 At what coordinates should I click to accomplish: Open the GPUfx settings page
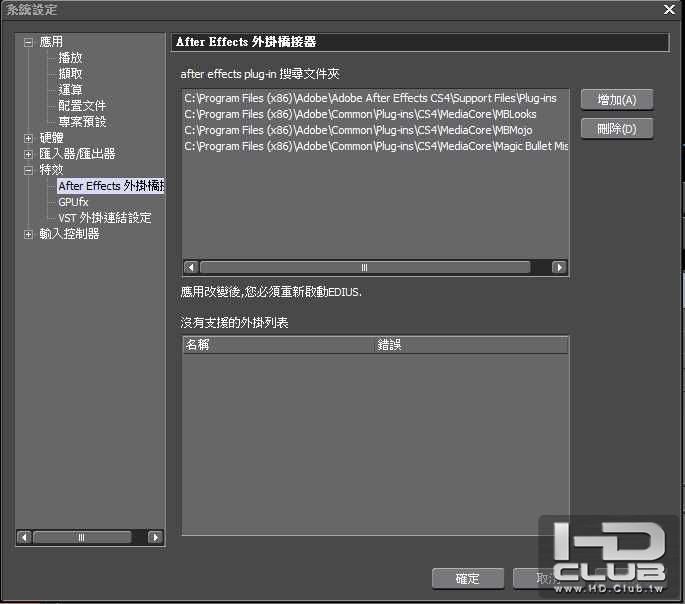coord(73,202)
